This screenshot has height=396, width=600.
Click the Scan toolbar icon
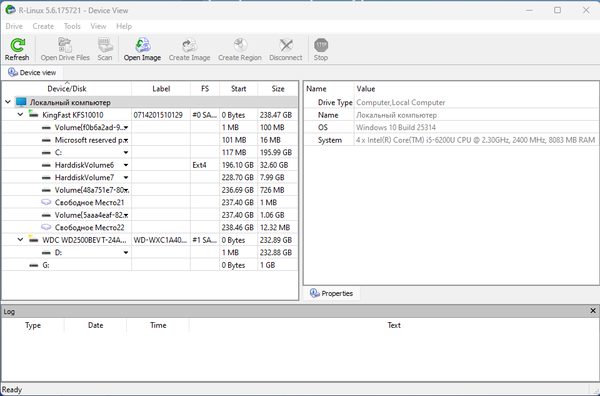click(105, 45)
